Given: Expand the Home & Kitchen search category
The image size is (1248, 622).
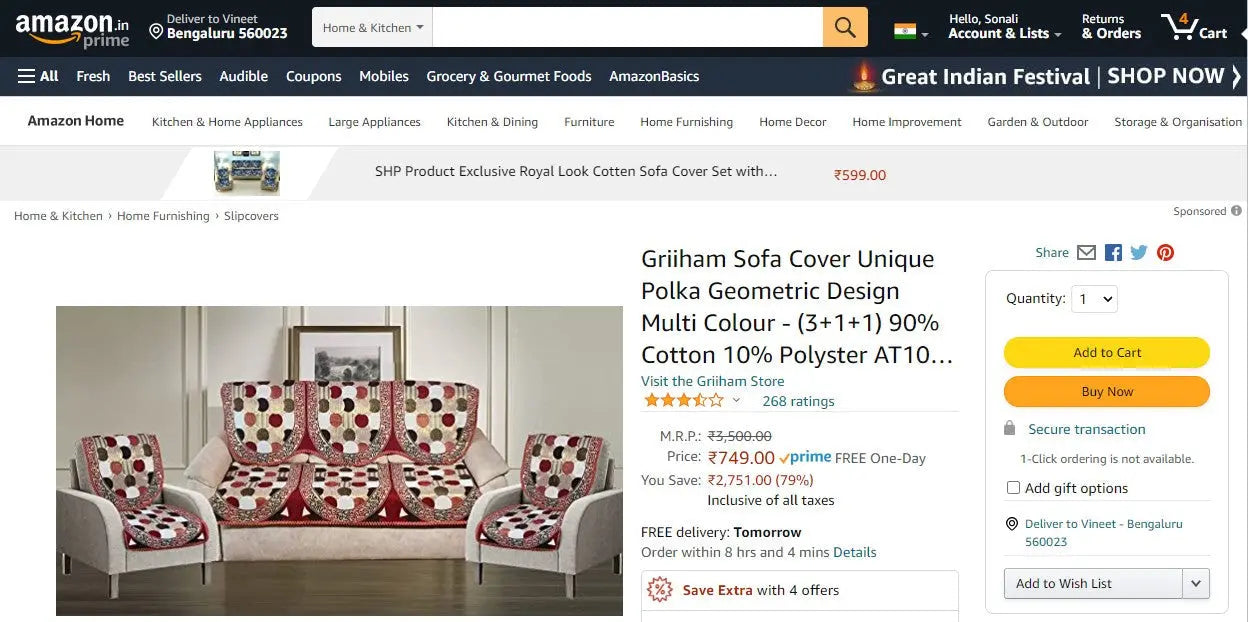Looking at the screenshot, I should click(372, 28).
